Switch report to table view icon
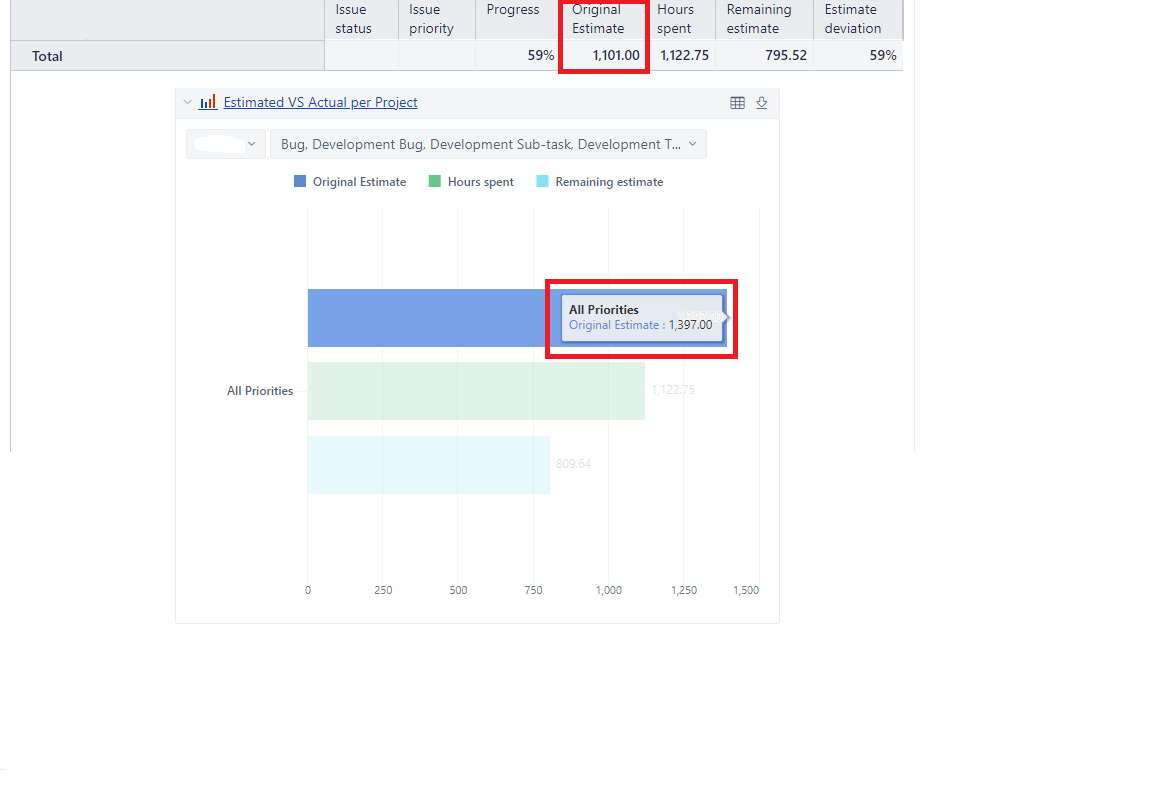 738,103
